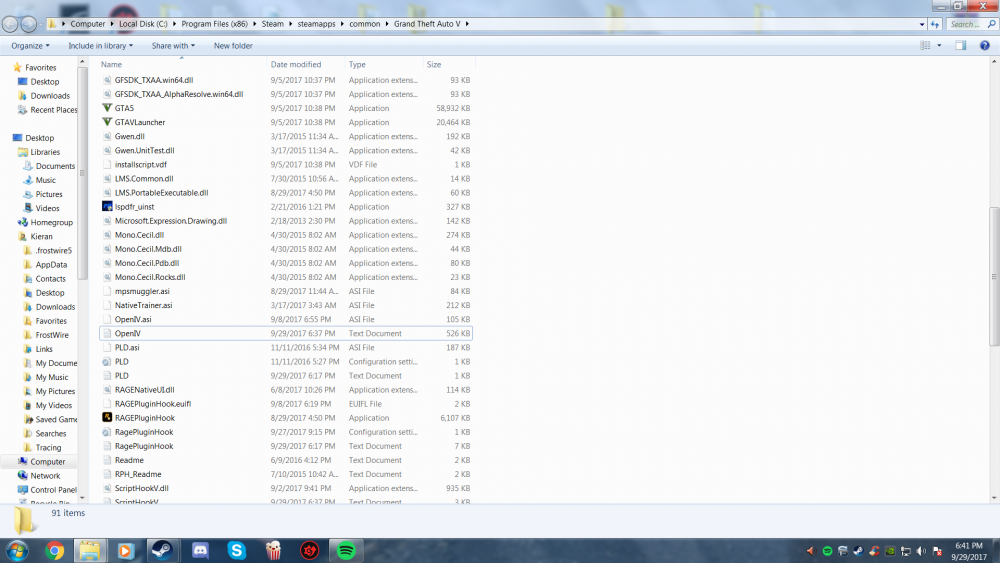This screenshot has width=1000, height=563.
Task: Open Discord from the taskbar
Action: 200,550
